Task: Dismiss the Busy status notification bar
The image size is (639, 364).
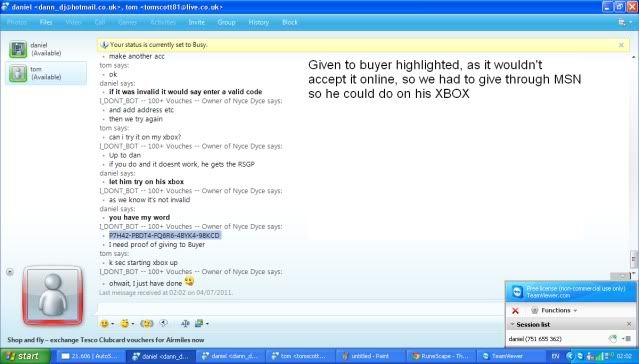Action: tap(621, 45)
